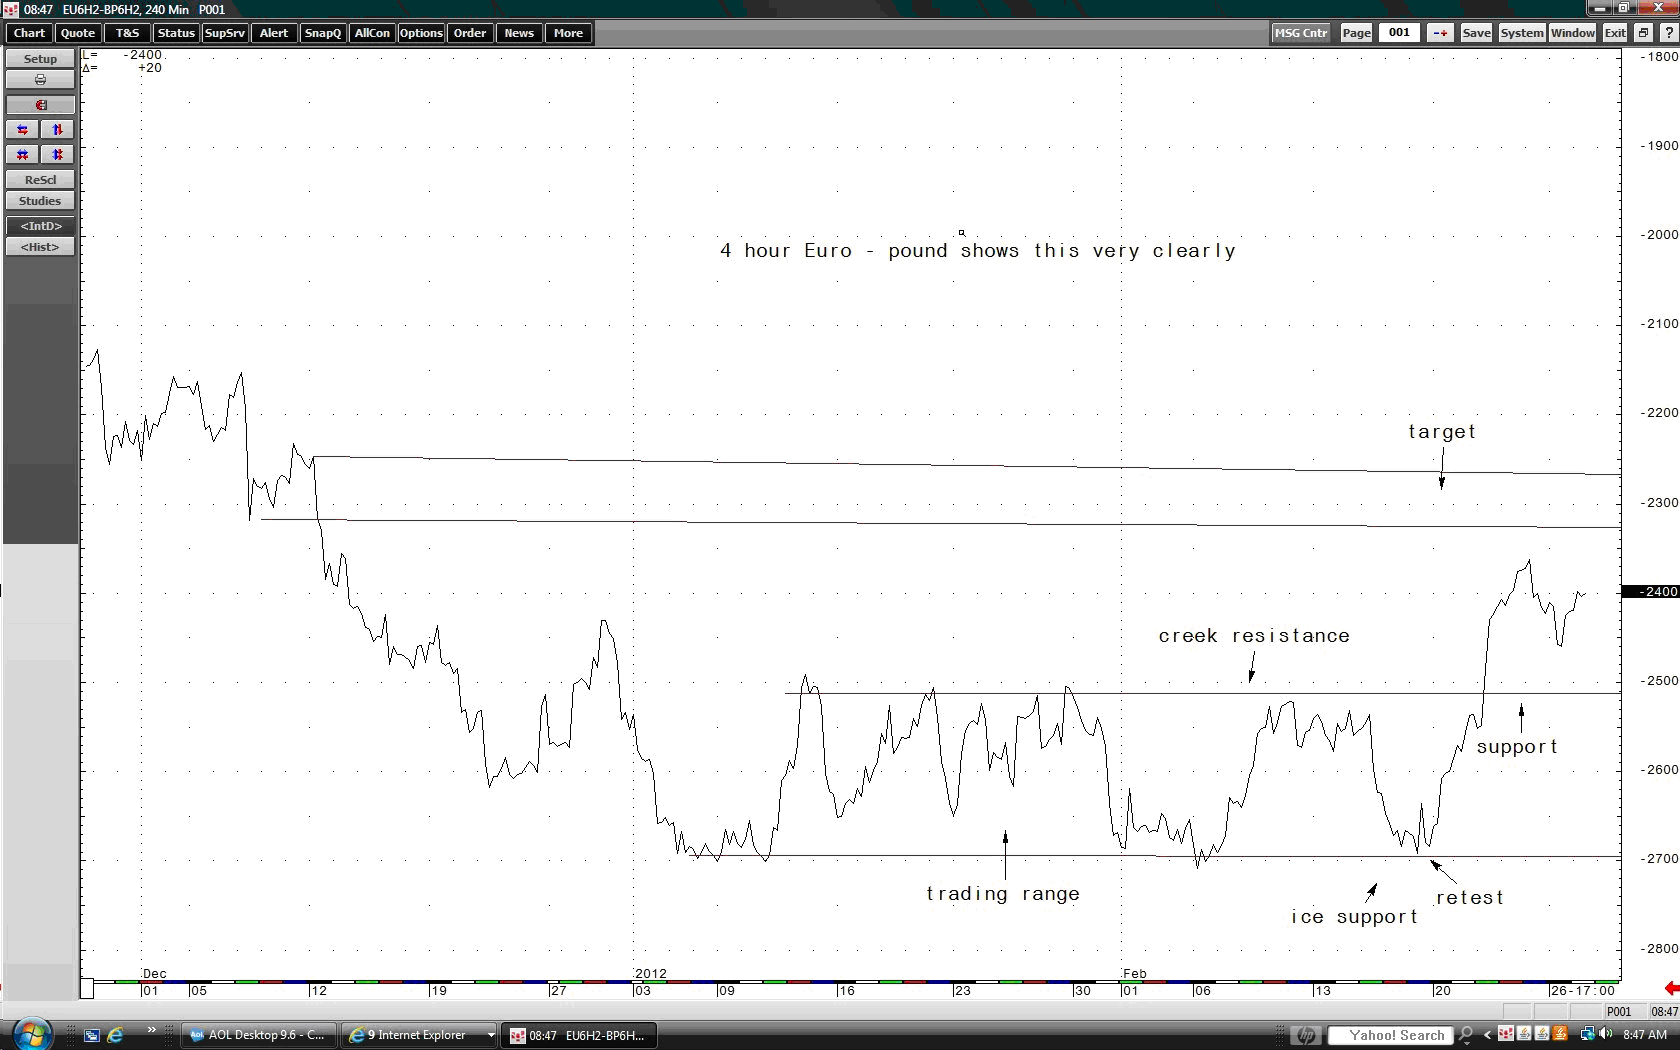1680x1050 pixels.
Task: Open the System menu
Action: click(1522, 33)
